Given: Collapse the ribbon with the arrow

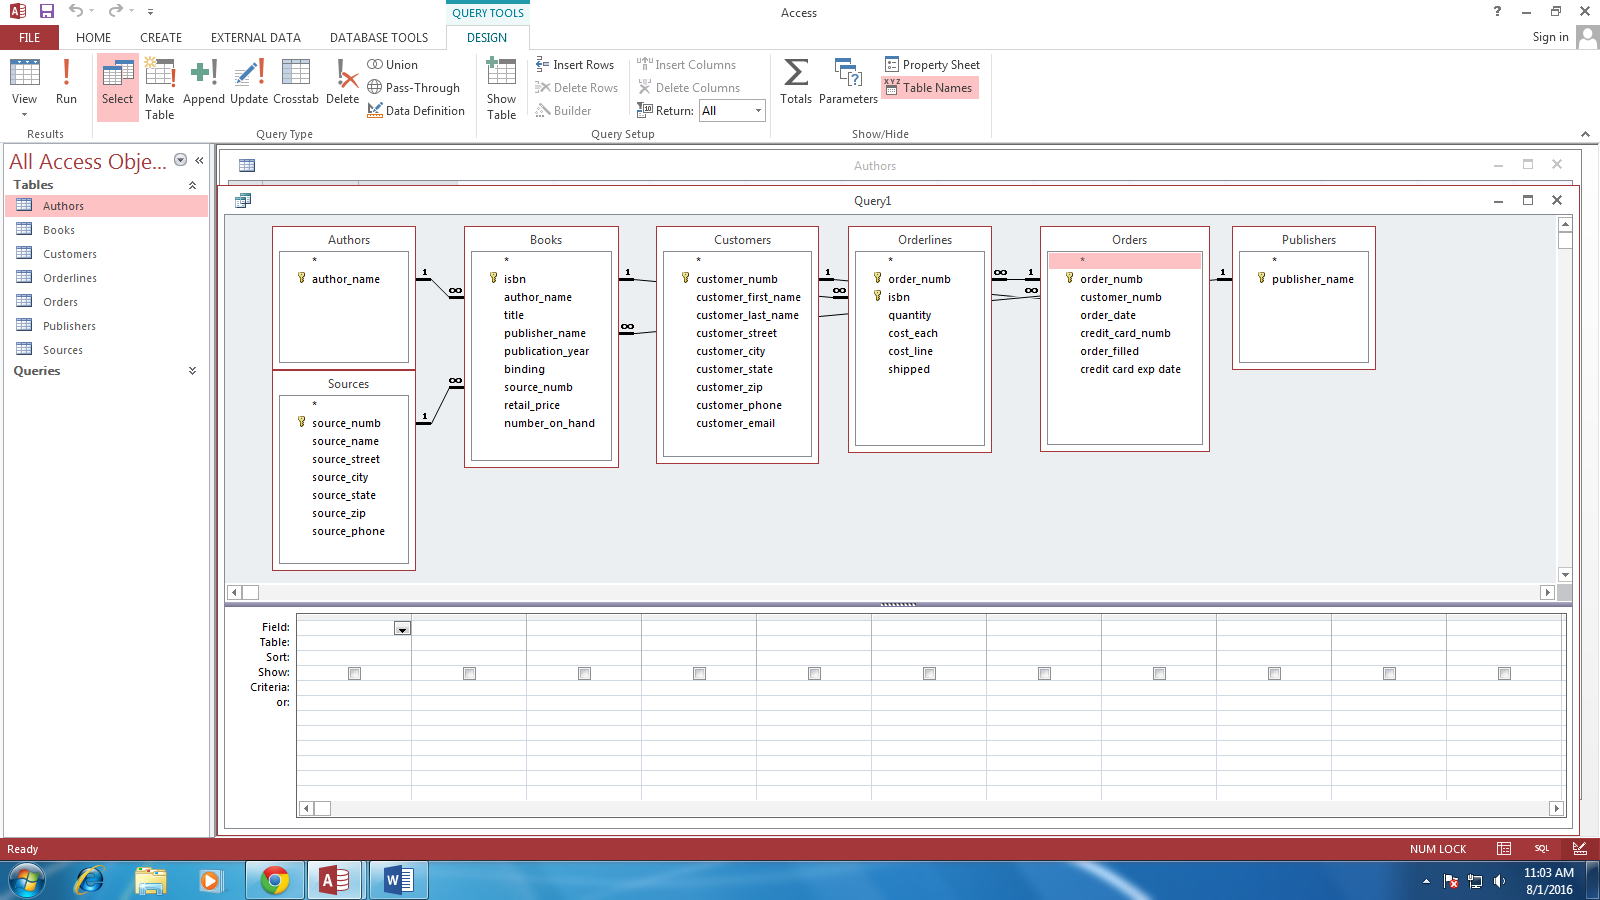Looking at the screenshot, I should [1585, 134].
